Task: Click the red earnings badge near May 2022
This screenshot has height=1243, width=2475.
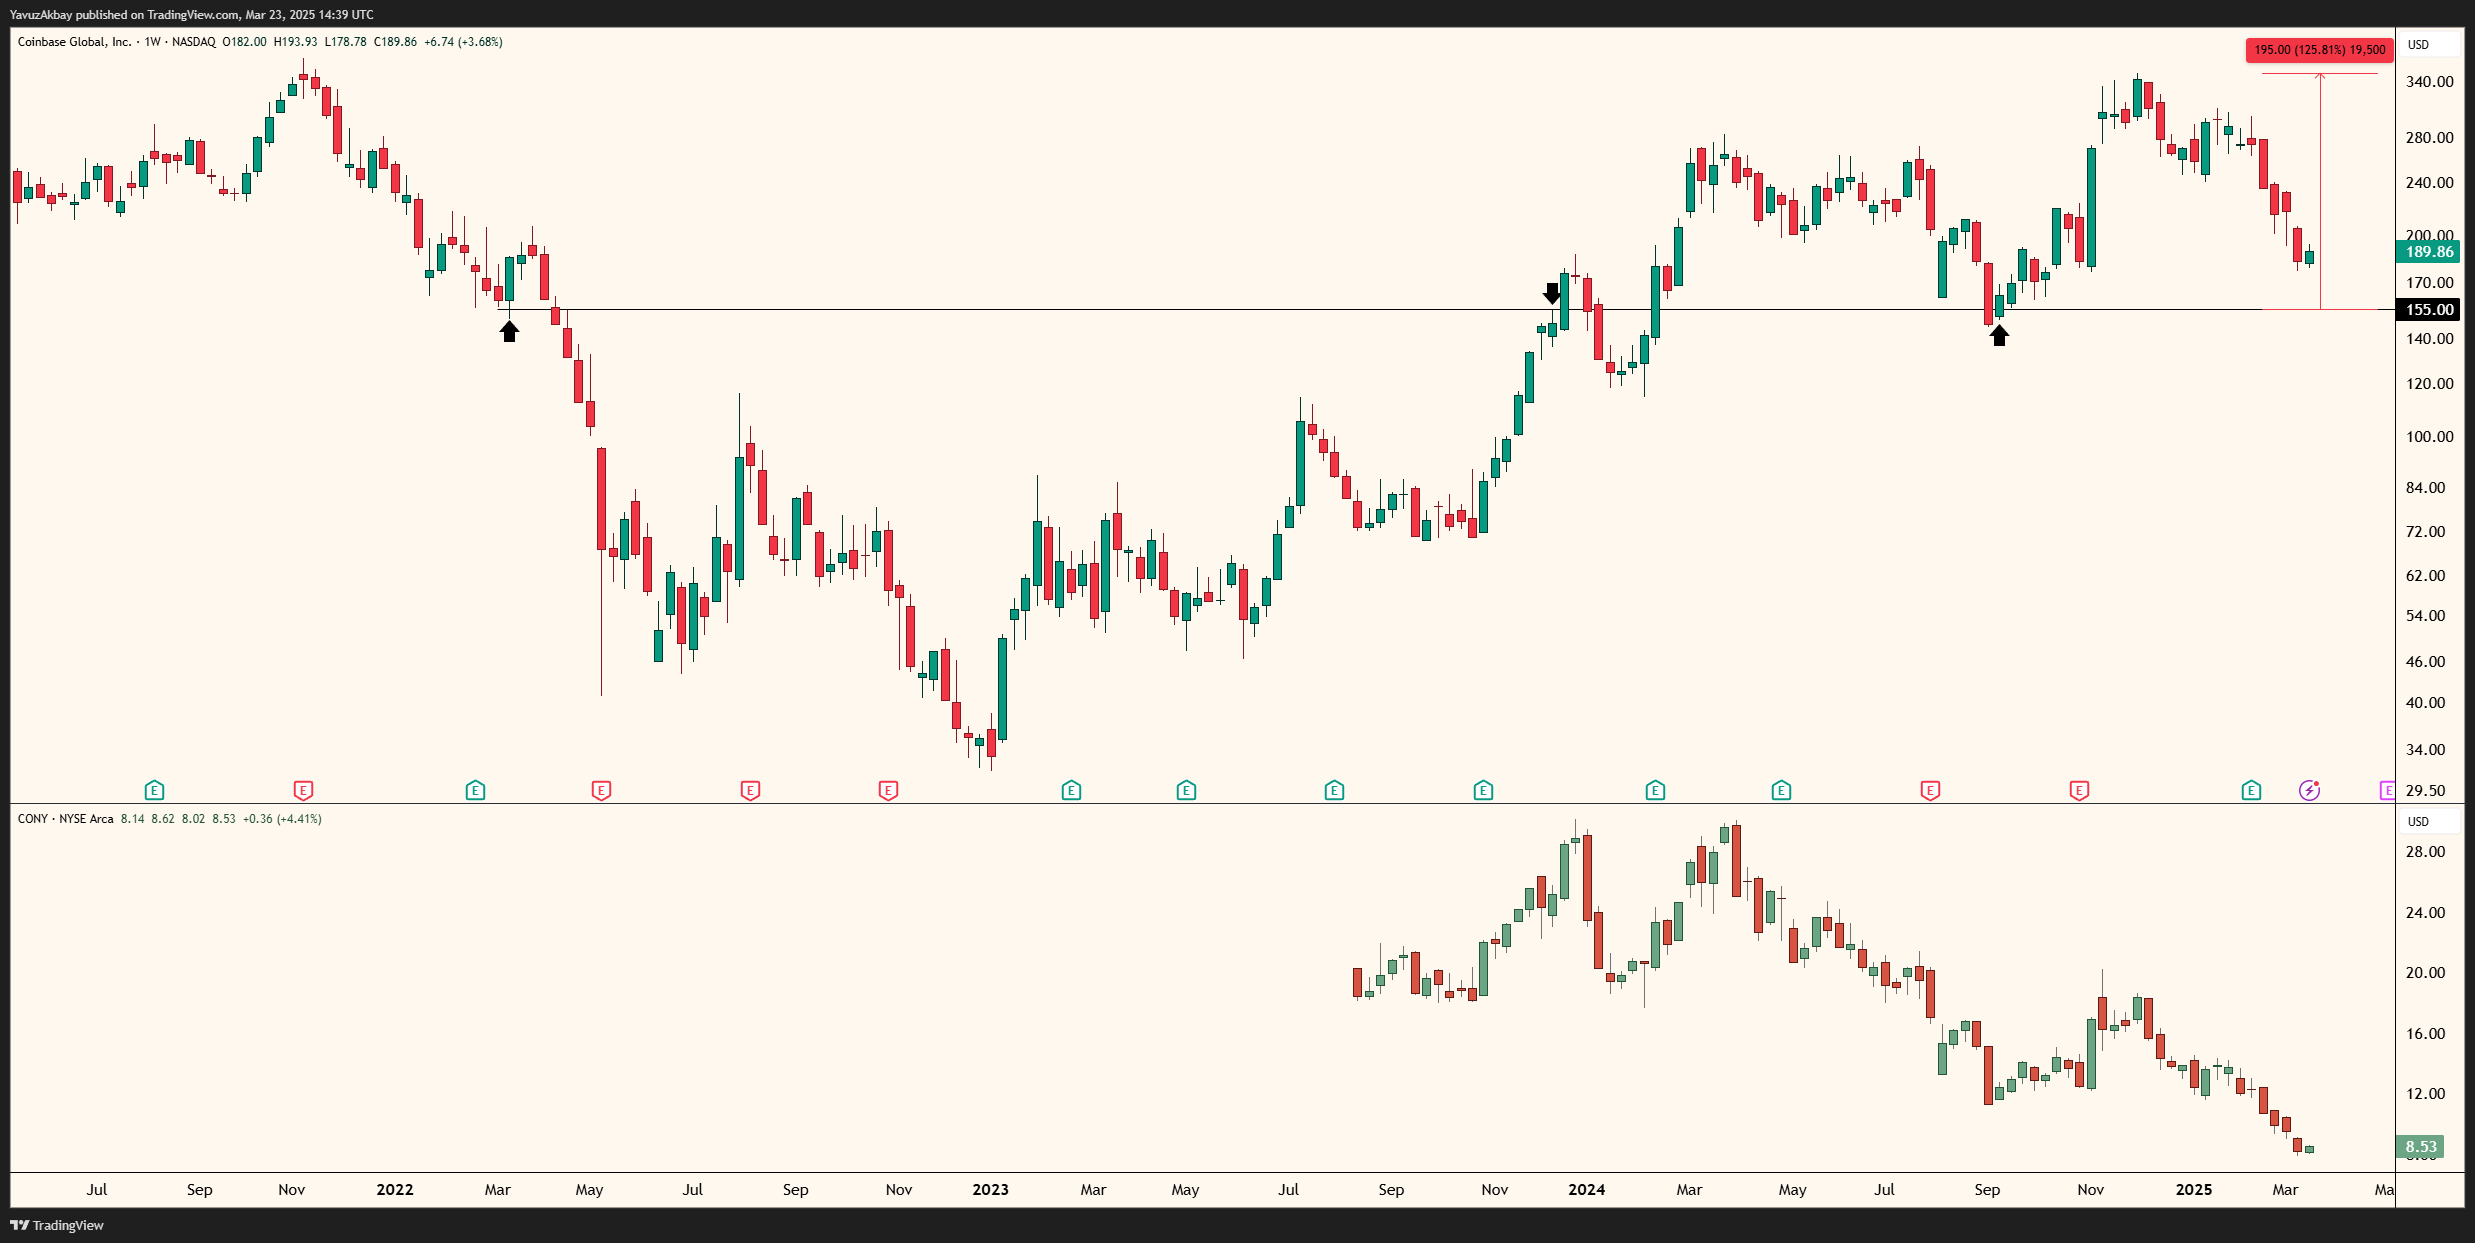Action: pyautogui.click(x=601, y=790)
